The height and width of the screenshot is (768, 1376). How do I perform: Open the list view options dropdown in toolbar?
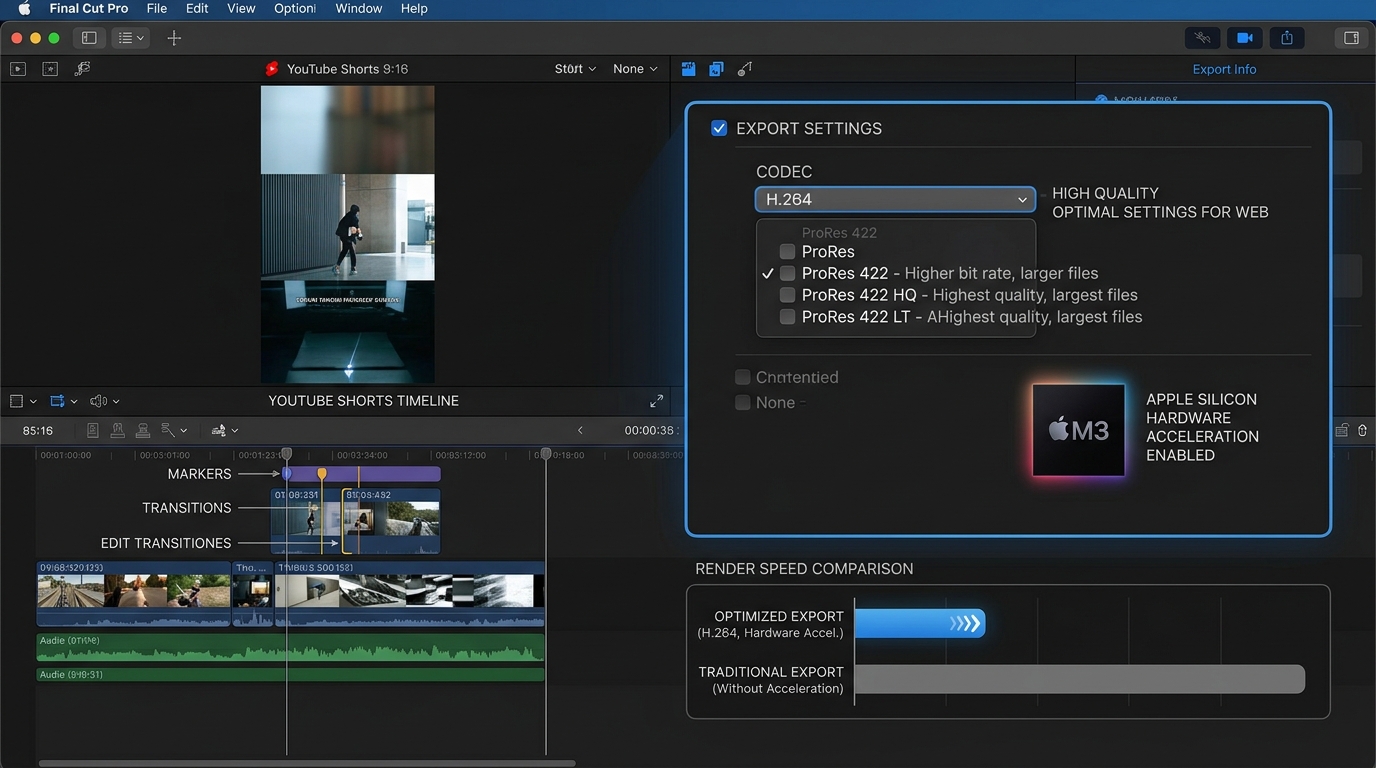pos(131,38)
